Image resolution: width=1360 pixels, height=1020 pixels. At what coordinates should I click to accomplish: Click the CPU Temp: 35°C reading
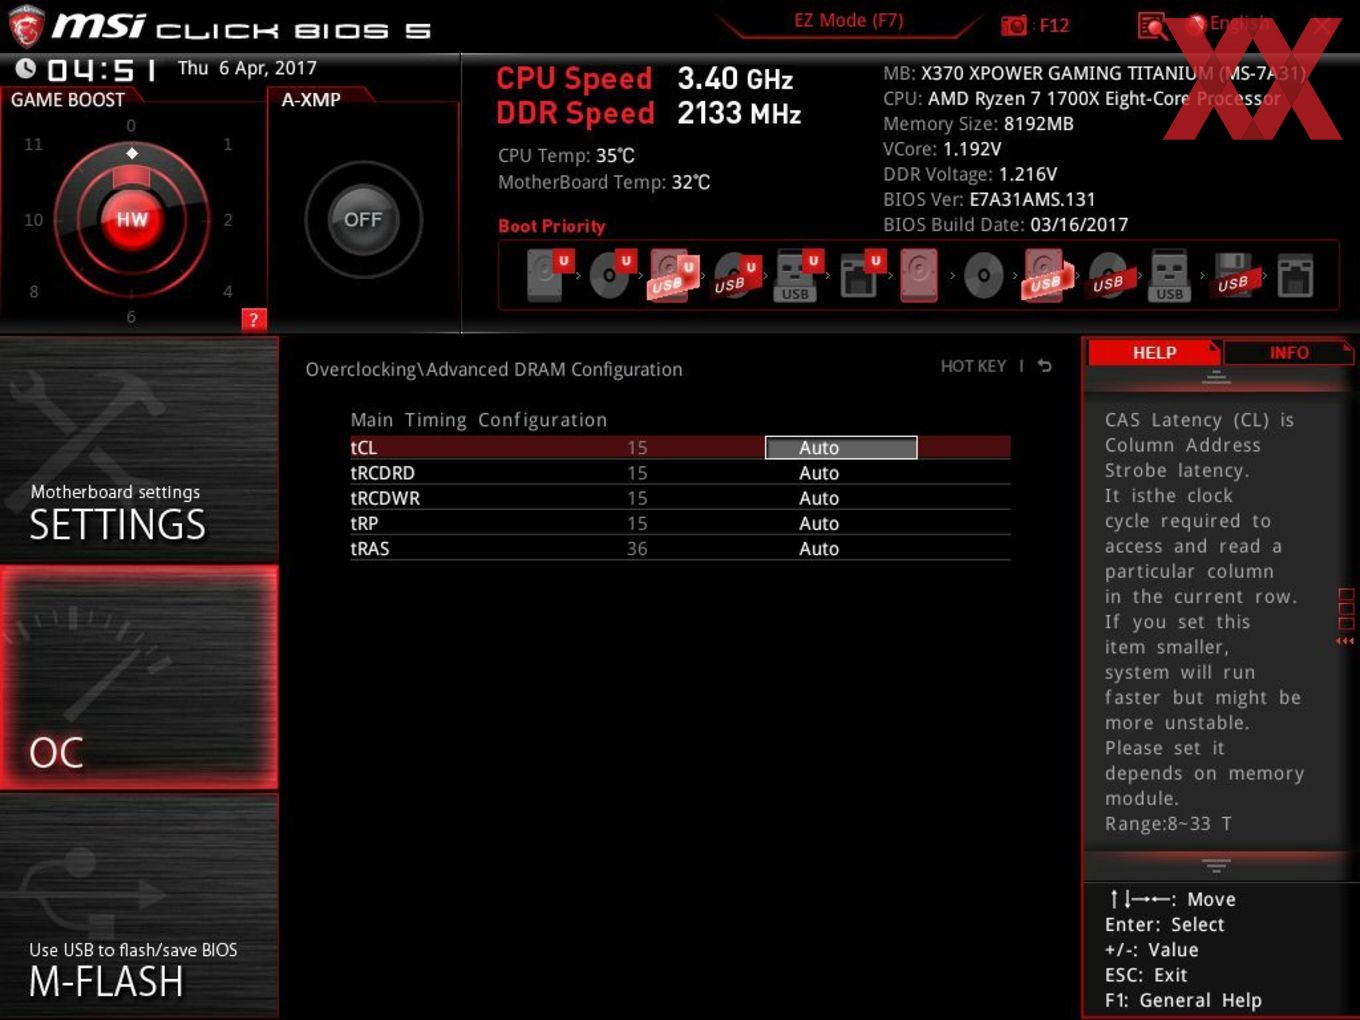click(566, 156)
